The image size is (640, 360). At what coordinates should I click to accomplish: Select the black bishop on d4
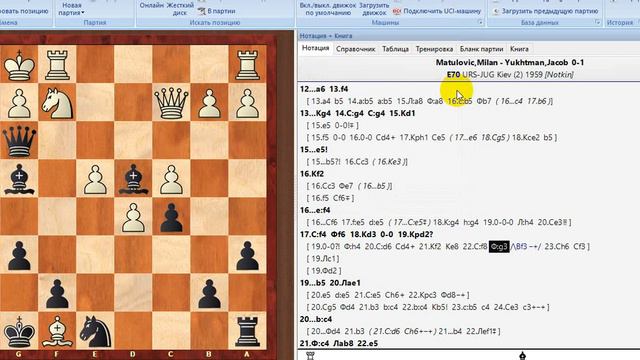click(x=133, y=179)
